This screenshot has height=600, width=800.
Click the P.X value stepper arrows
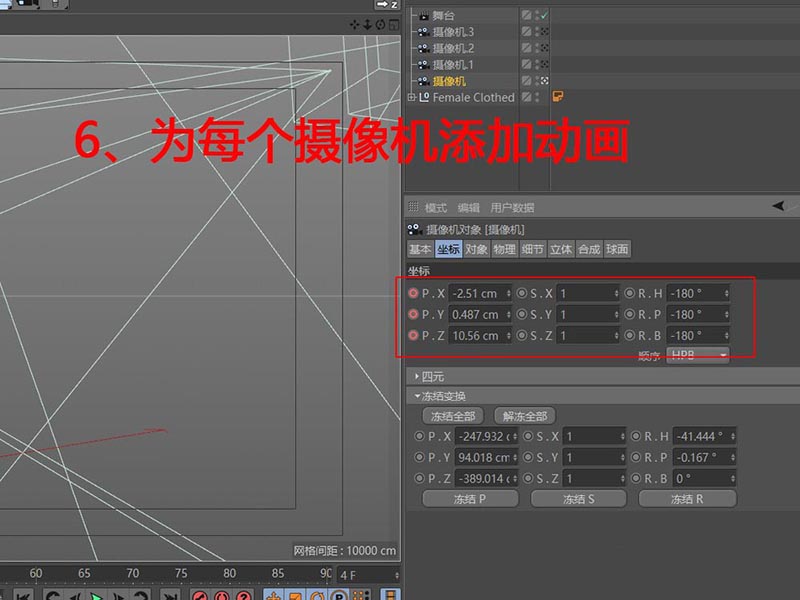point(510,293)
